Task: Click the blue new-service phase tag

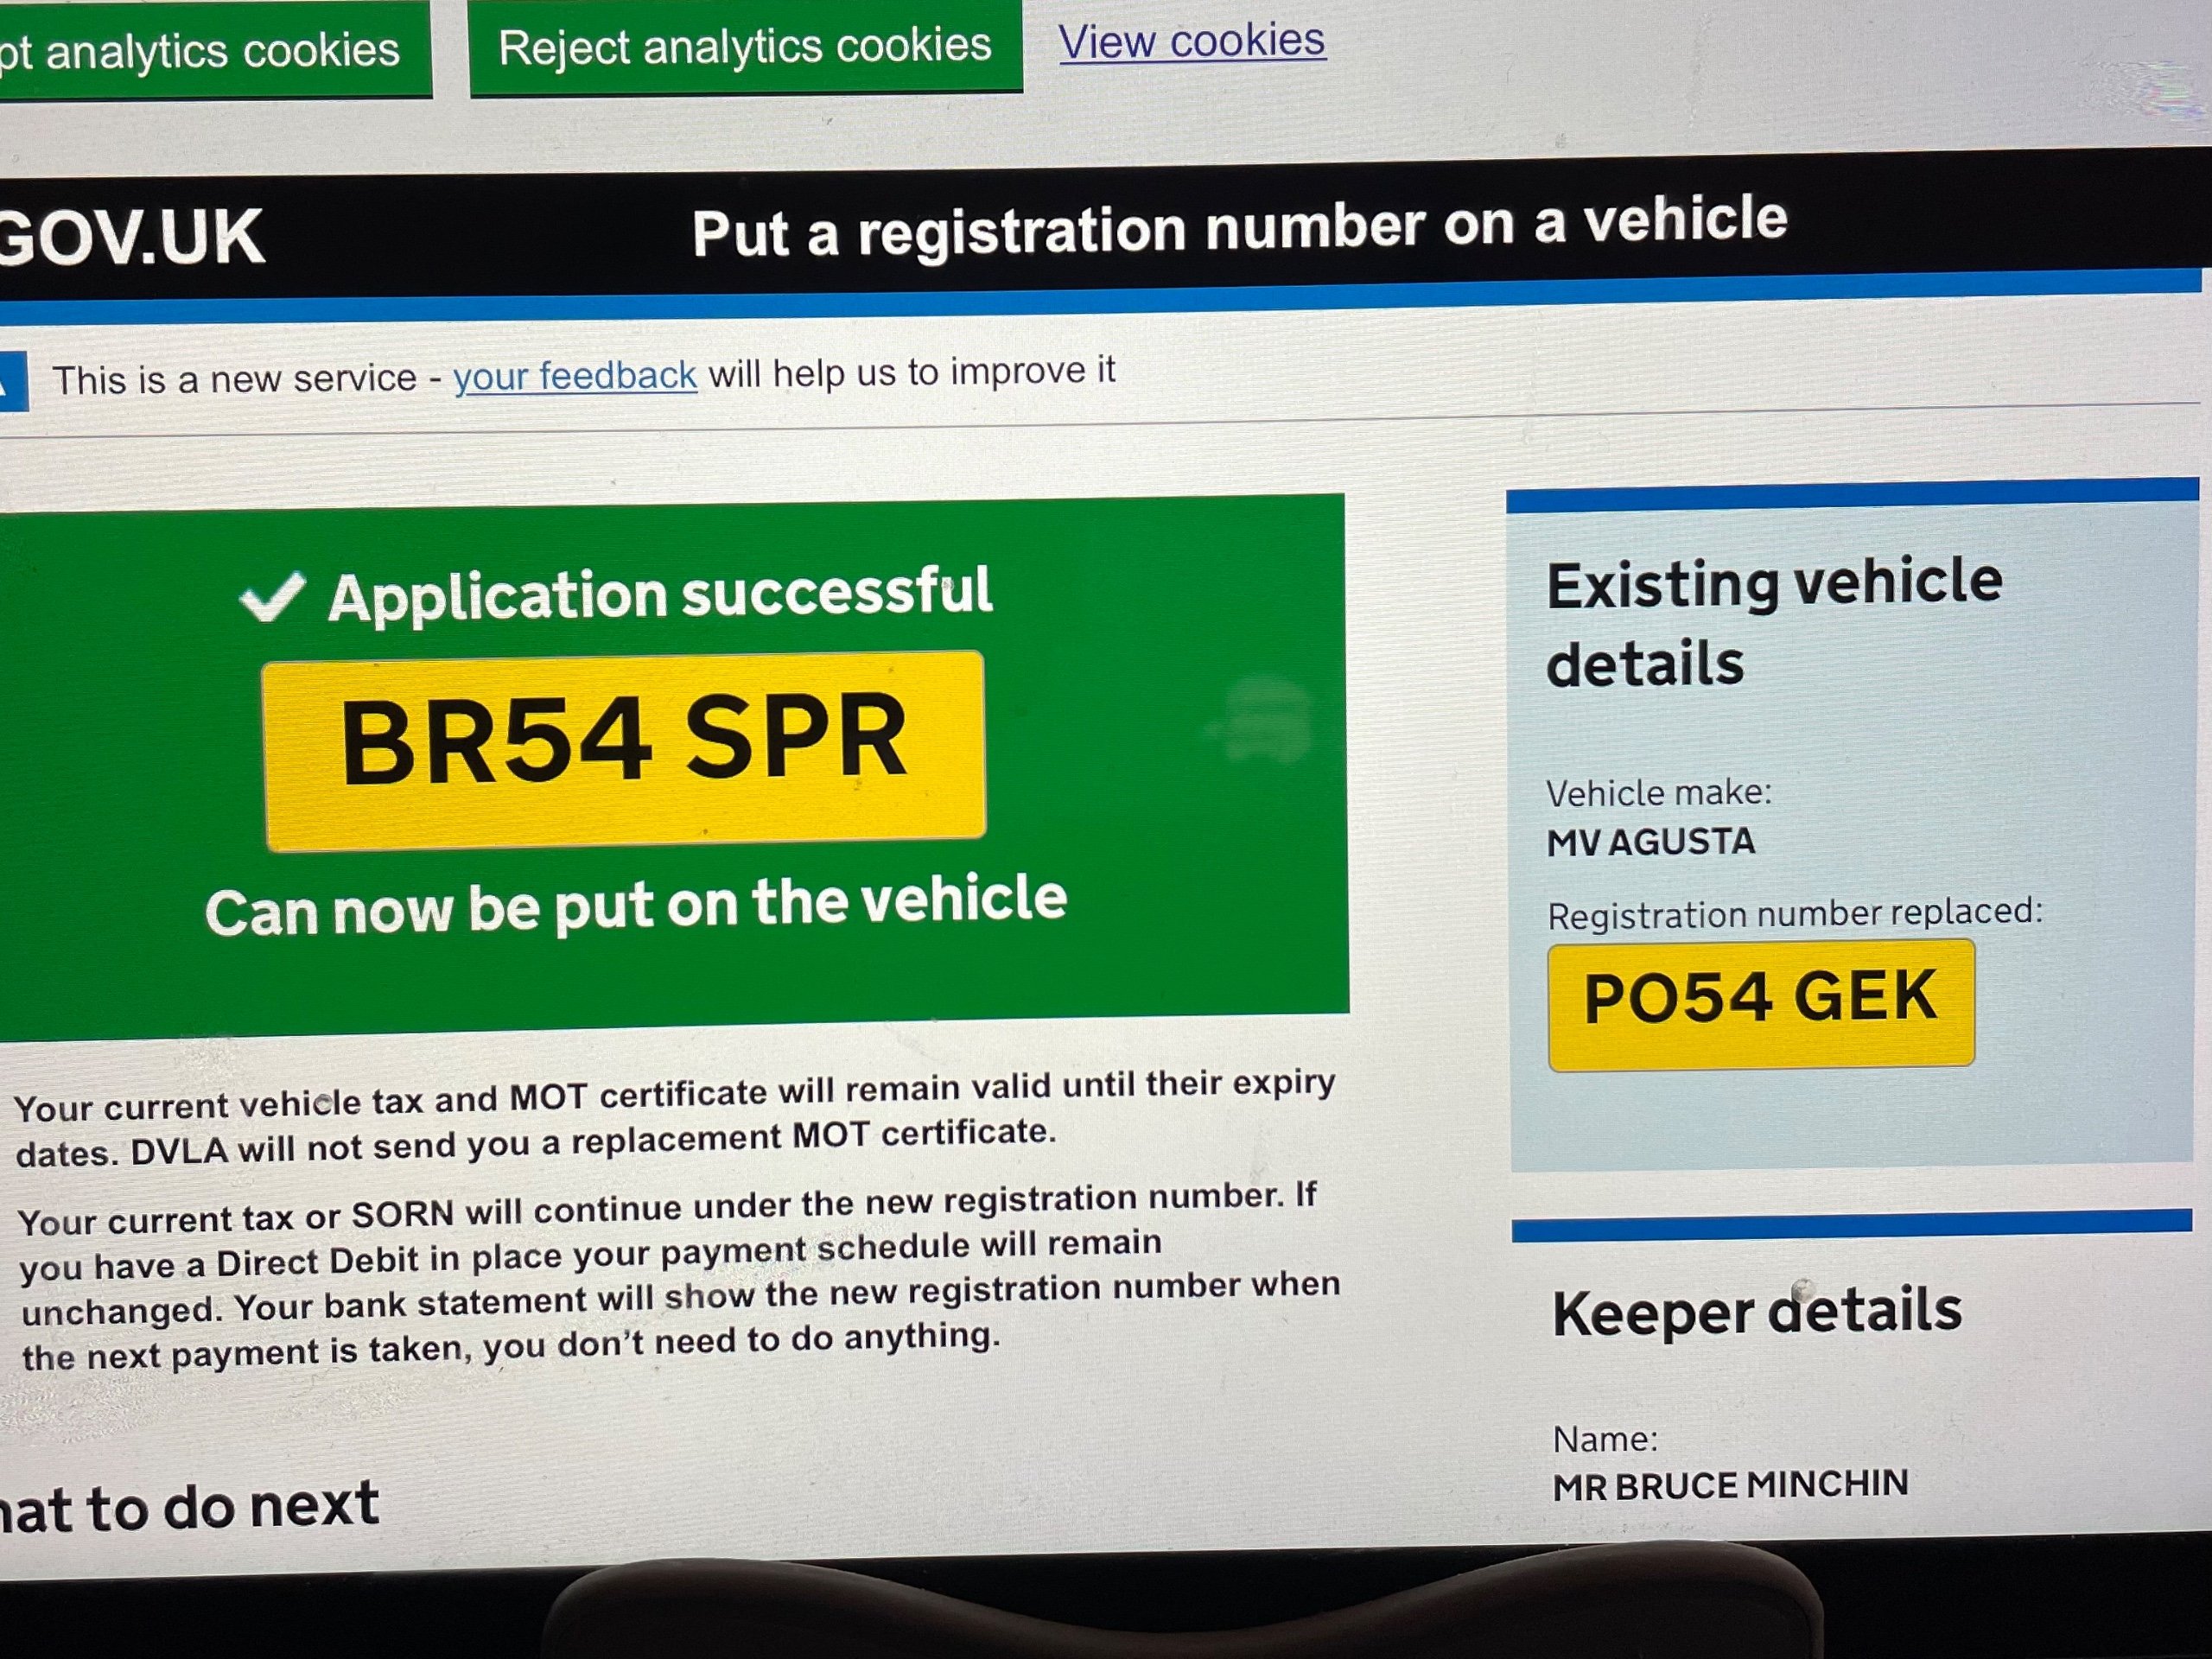Action: [14, 381]
